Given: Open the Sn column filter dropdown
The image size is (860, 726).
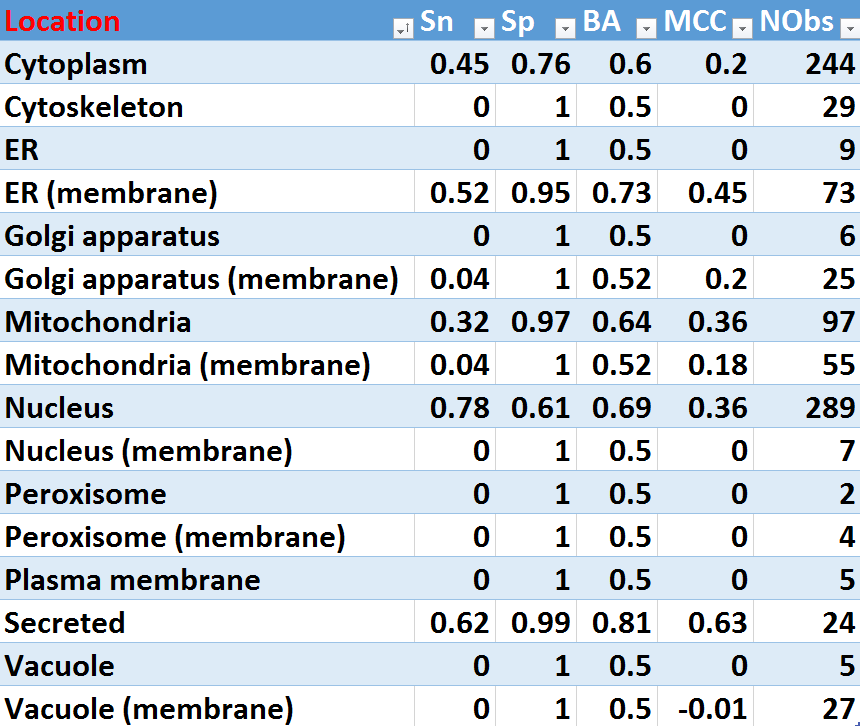Looking at the screenshot, I should coord(484,29).
